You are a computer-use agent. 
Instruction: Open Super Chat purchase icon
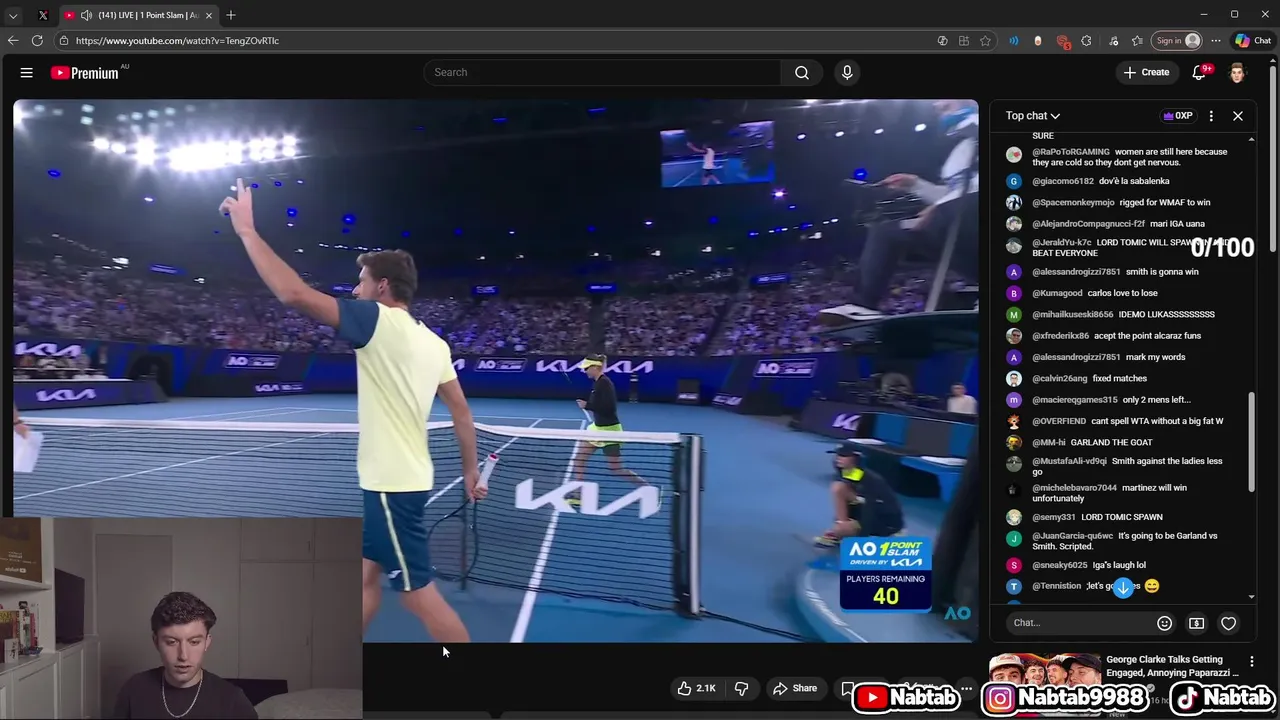(x=1196, y=623)
